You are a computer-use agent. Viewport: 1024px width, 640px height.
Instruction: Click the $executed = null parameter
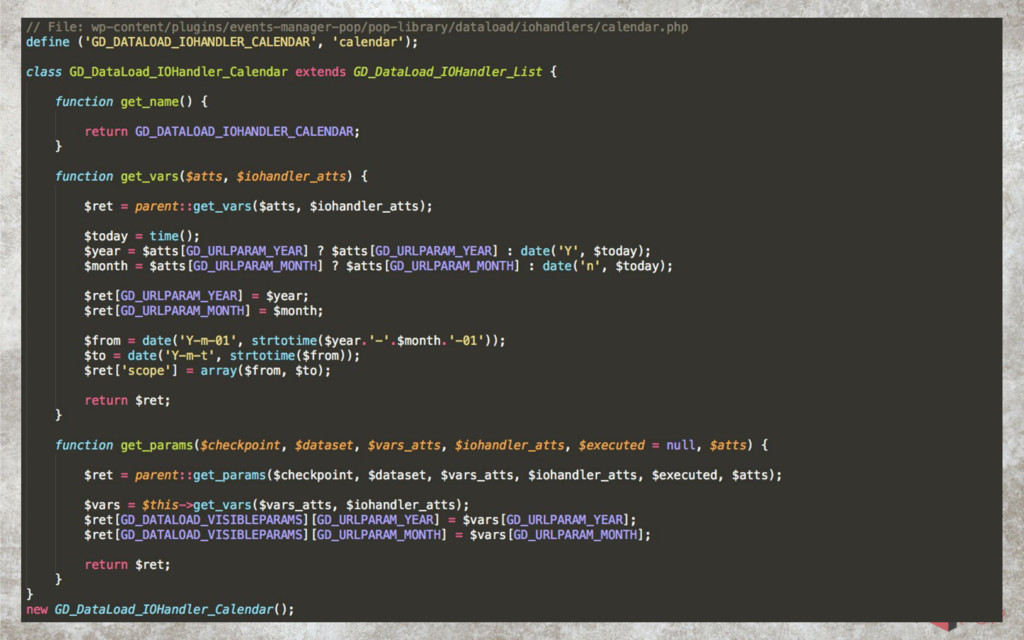637,445
